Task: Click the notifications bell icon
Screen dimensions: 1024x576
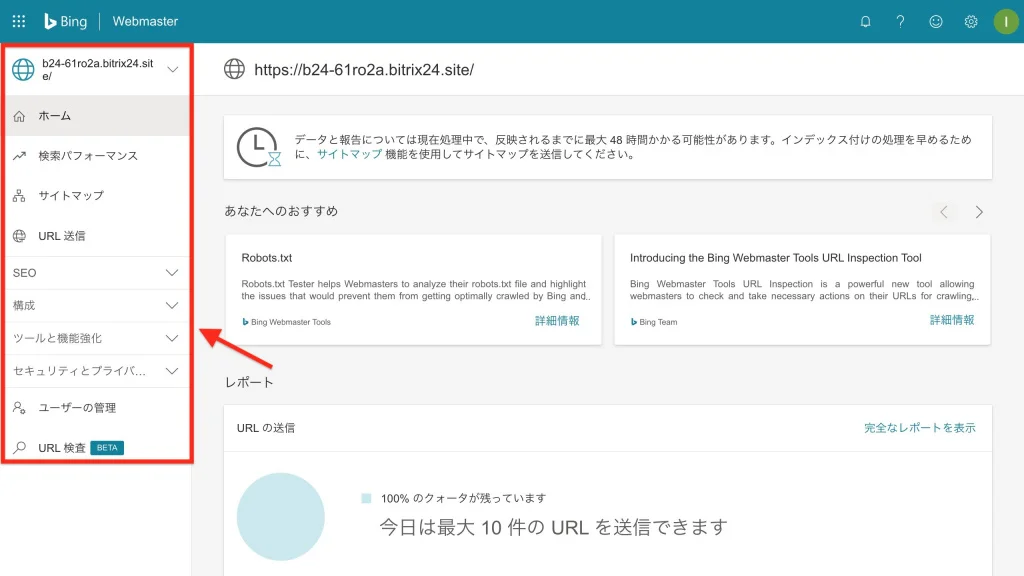Action: point(865,22)
